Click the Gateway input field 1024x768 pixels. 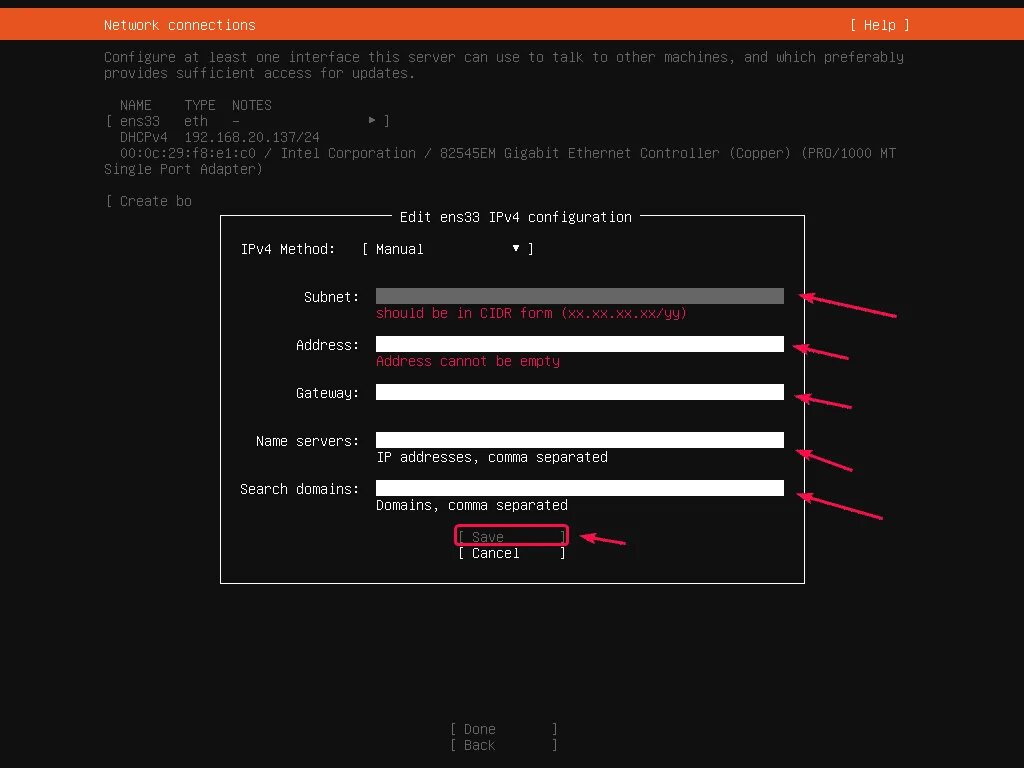click(579, 392)
